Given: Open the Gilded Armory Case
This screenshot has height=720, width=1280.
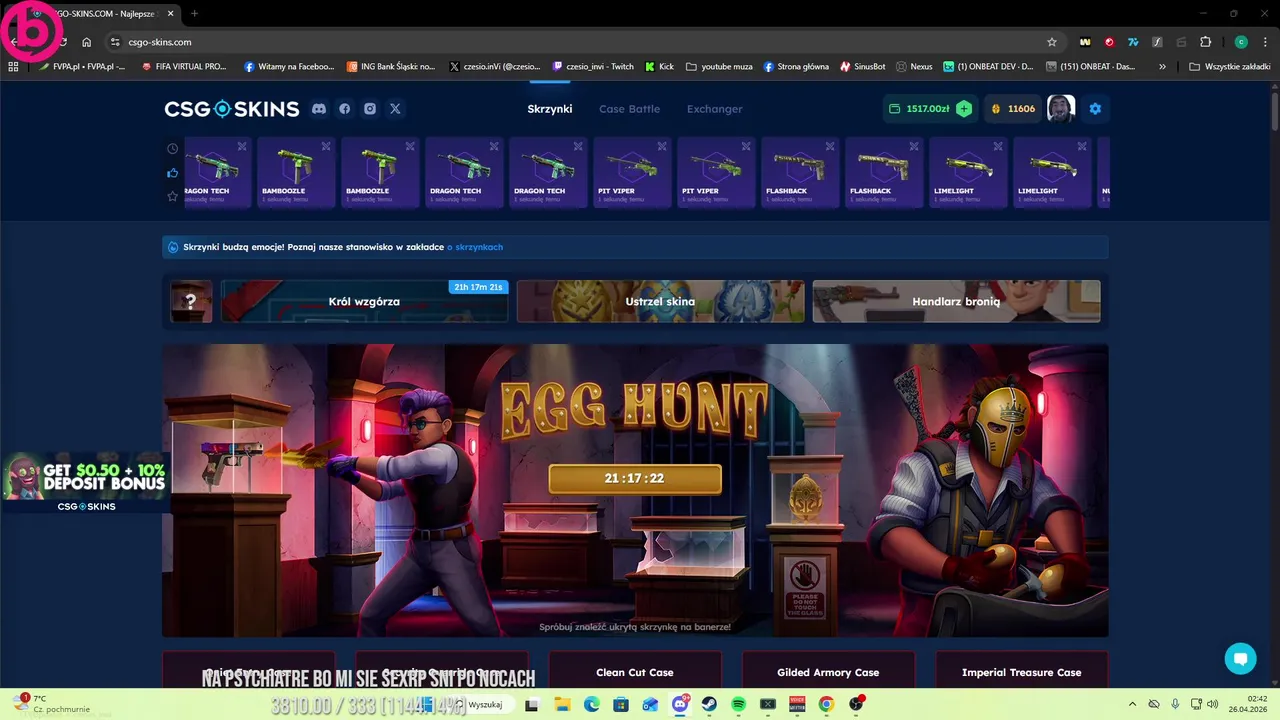Looking at the screenshot, I should [828, 672].
